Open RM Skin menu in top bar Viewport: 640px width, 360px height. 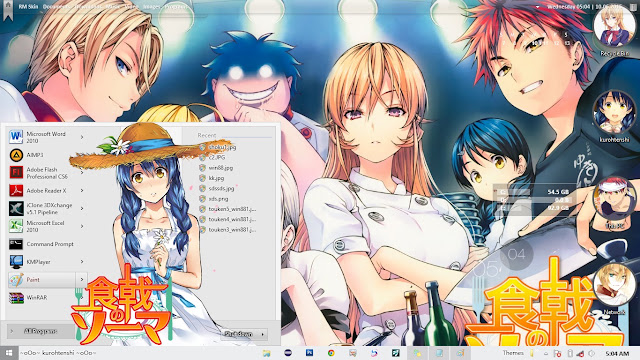[28, 7]
